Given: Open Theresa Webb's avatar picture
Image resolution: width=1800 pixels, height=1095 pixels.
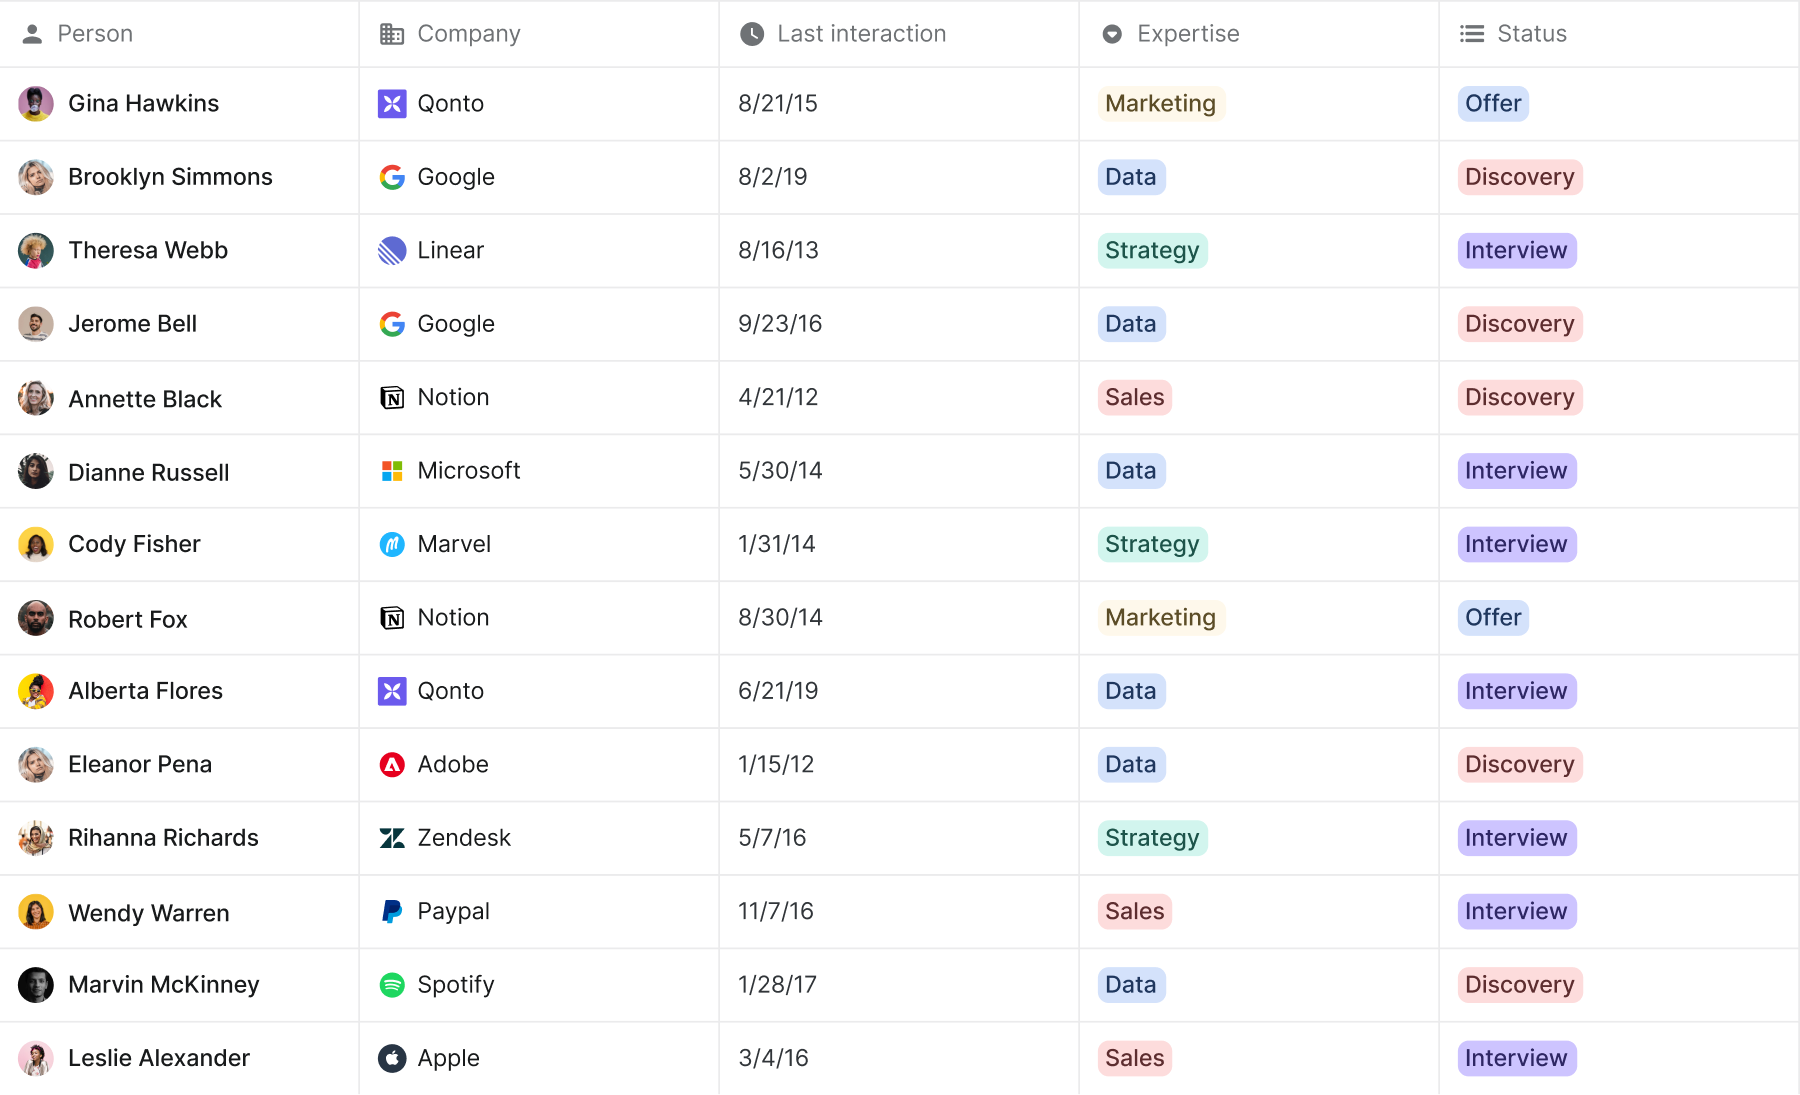Looking at the screenshot, I should [x=36, y=251].
